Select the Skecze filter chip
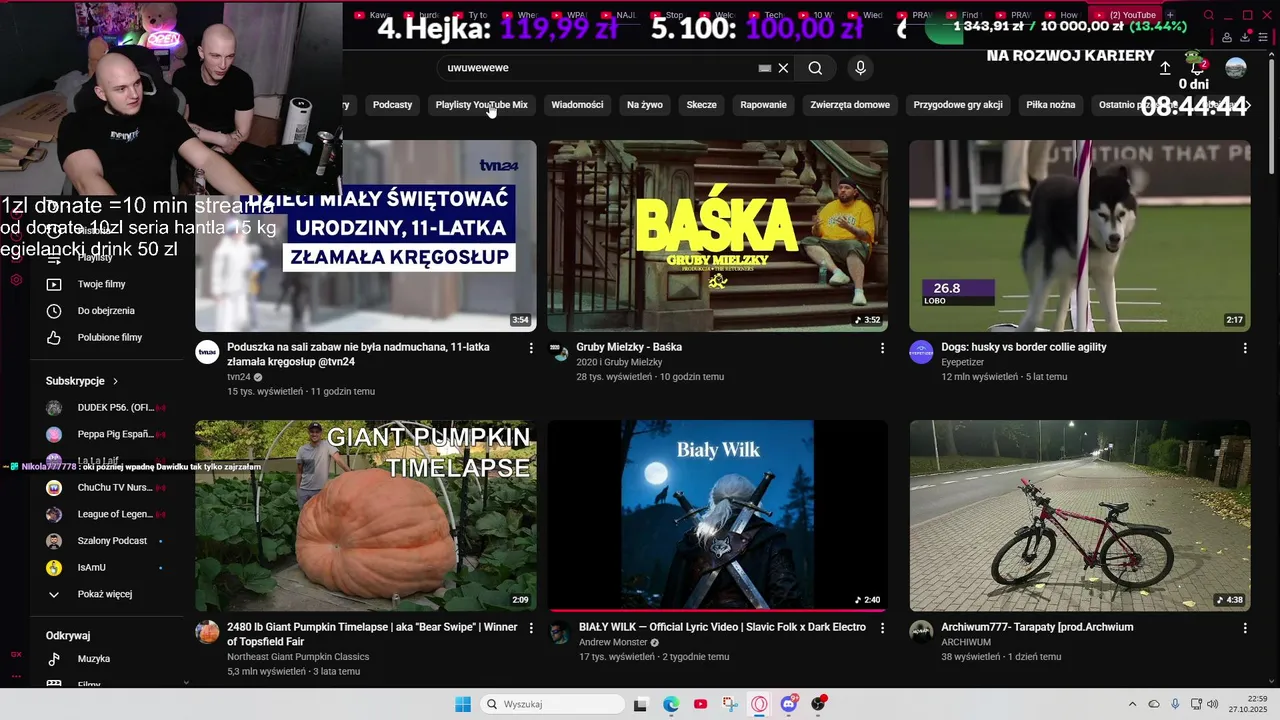The height and width of the screenshot is (720, 1280). [x=701, y=105]
